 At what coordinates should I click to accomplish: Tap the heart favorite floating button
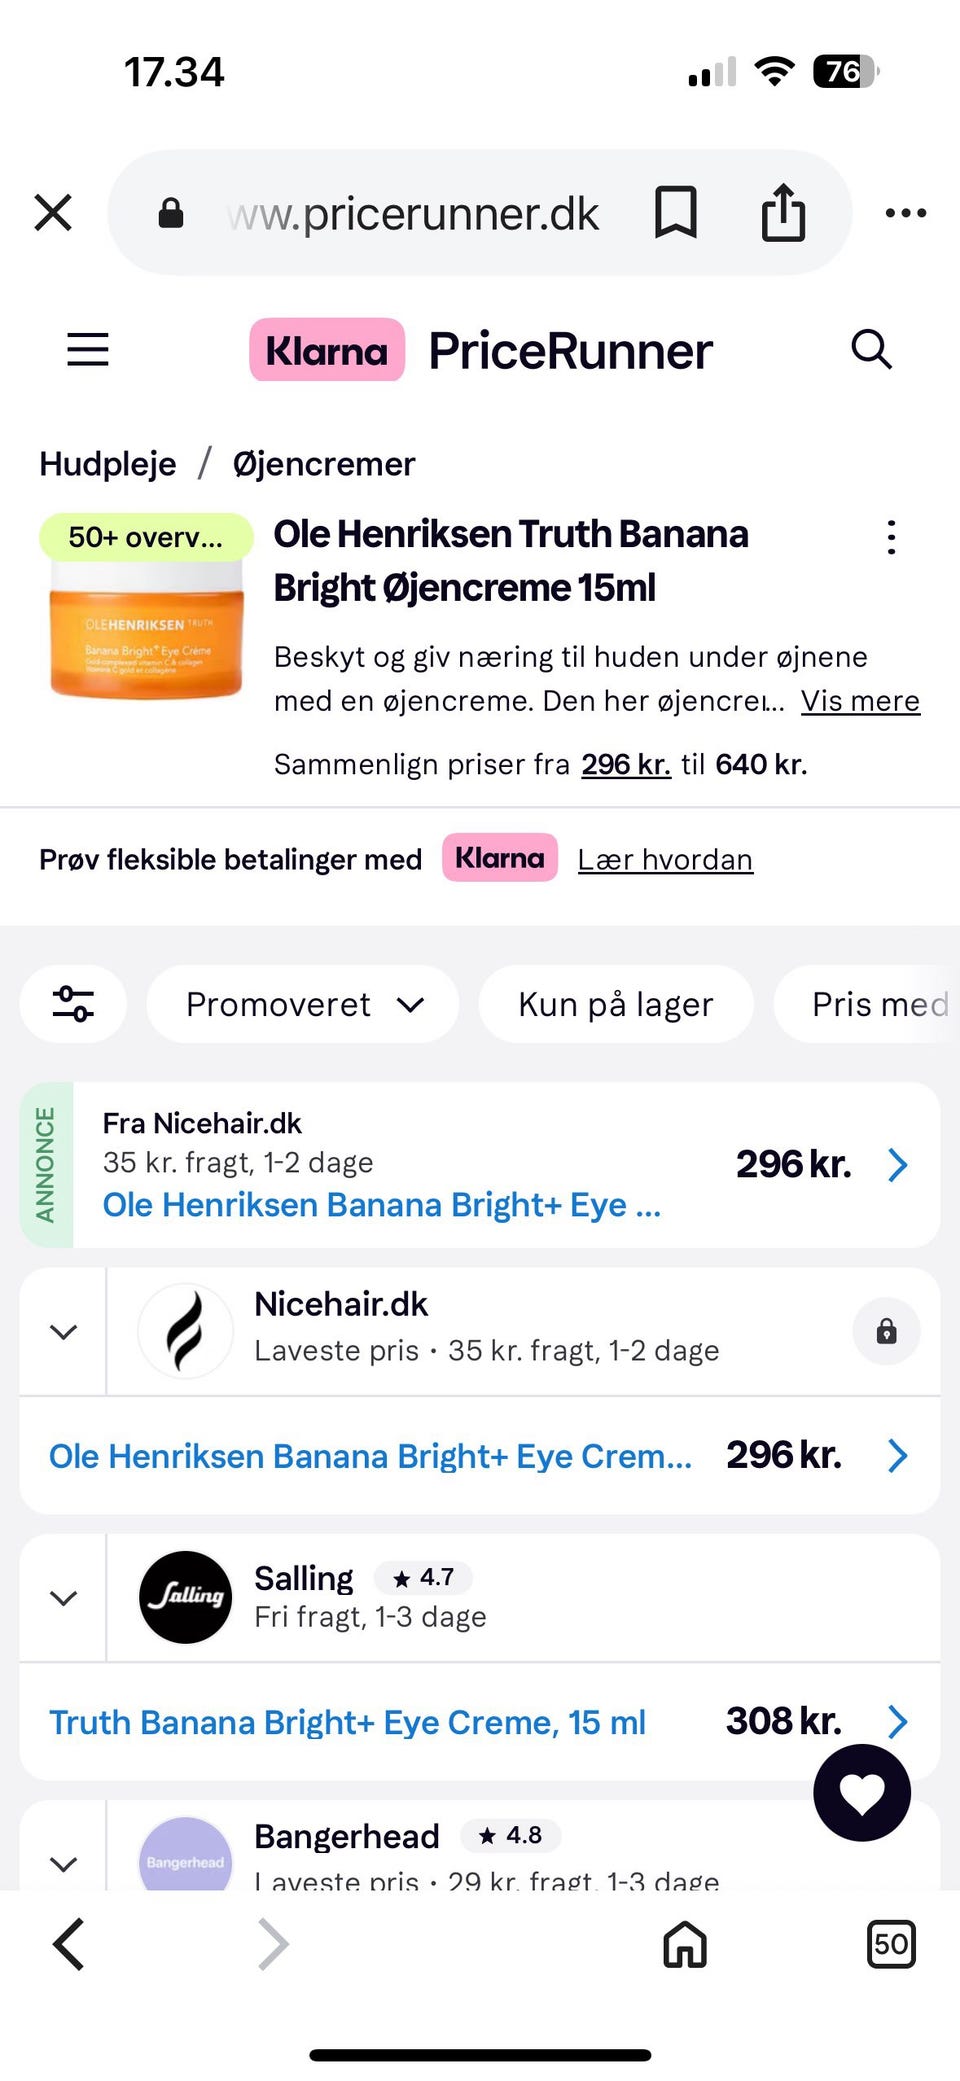(862, 1793)
